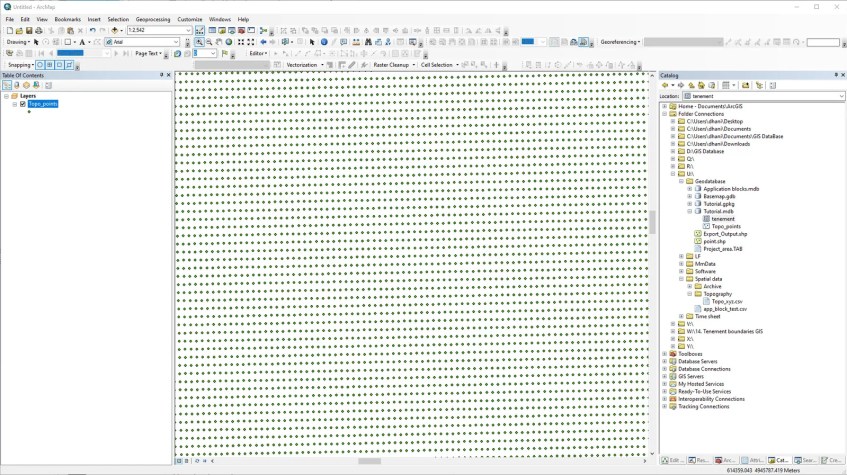Expand the Application blocks.mdb node

[x=689, y=189]
